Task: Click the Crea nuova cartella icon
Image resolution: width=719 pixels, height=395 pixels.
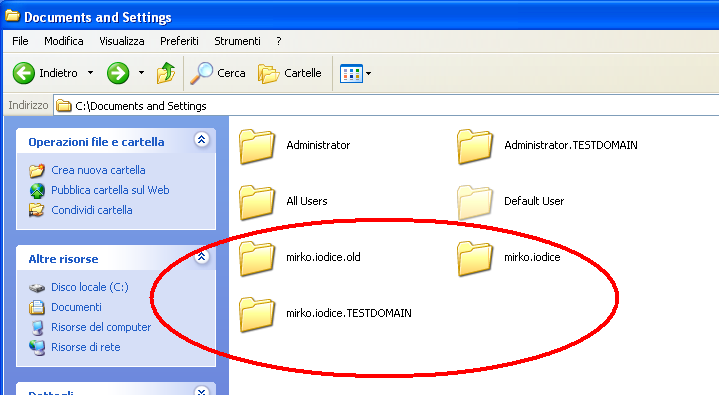Action: pos(37,170)
